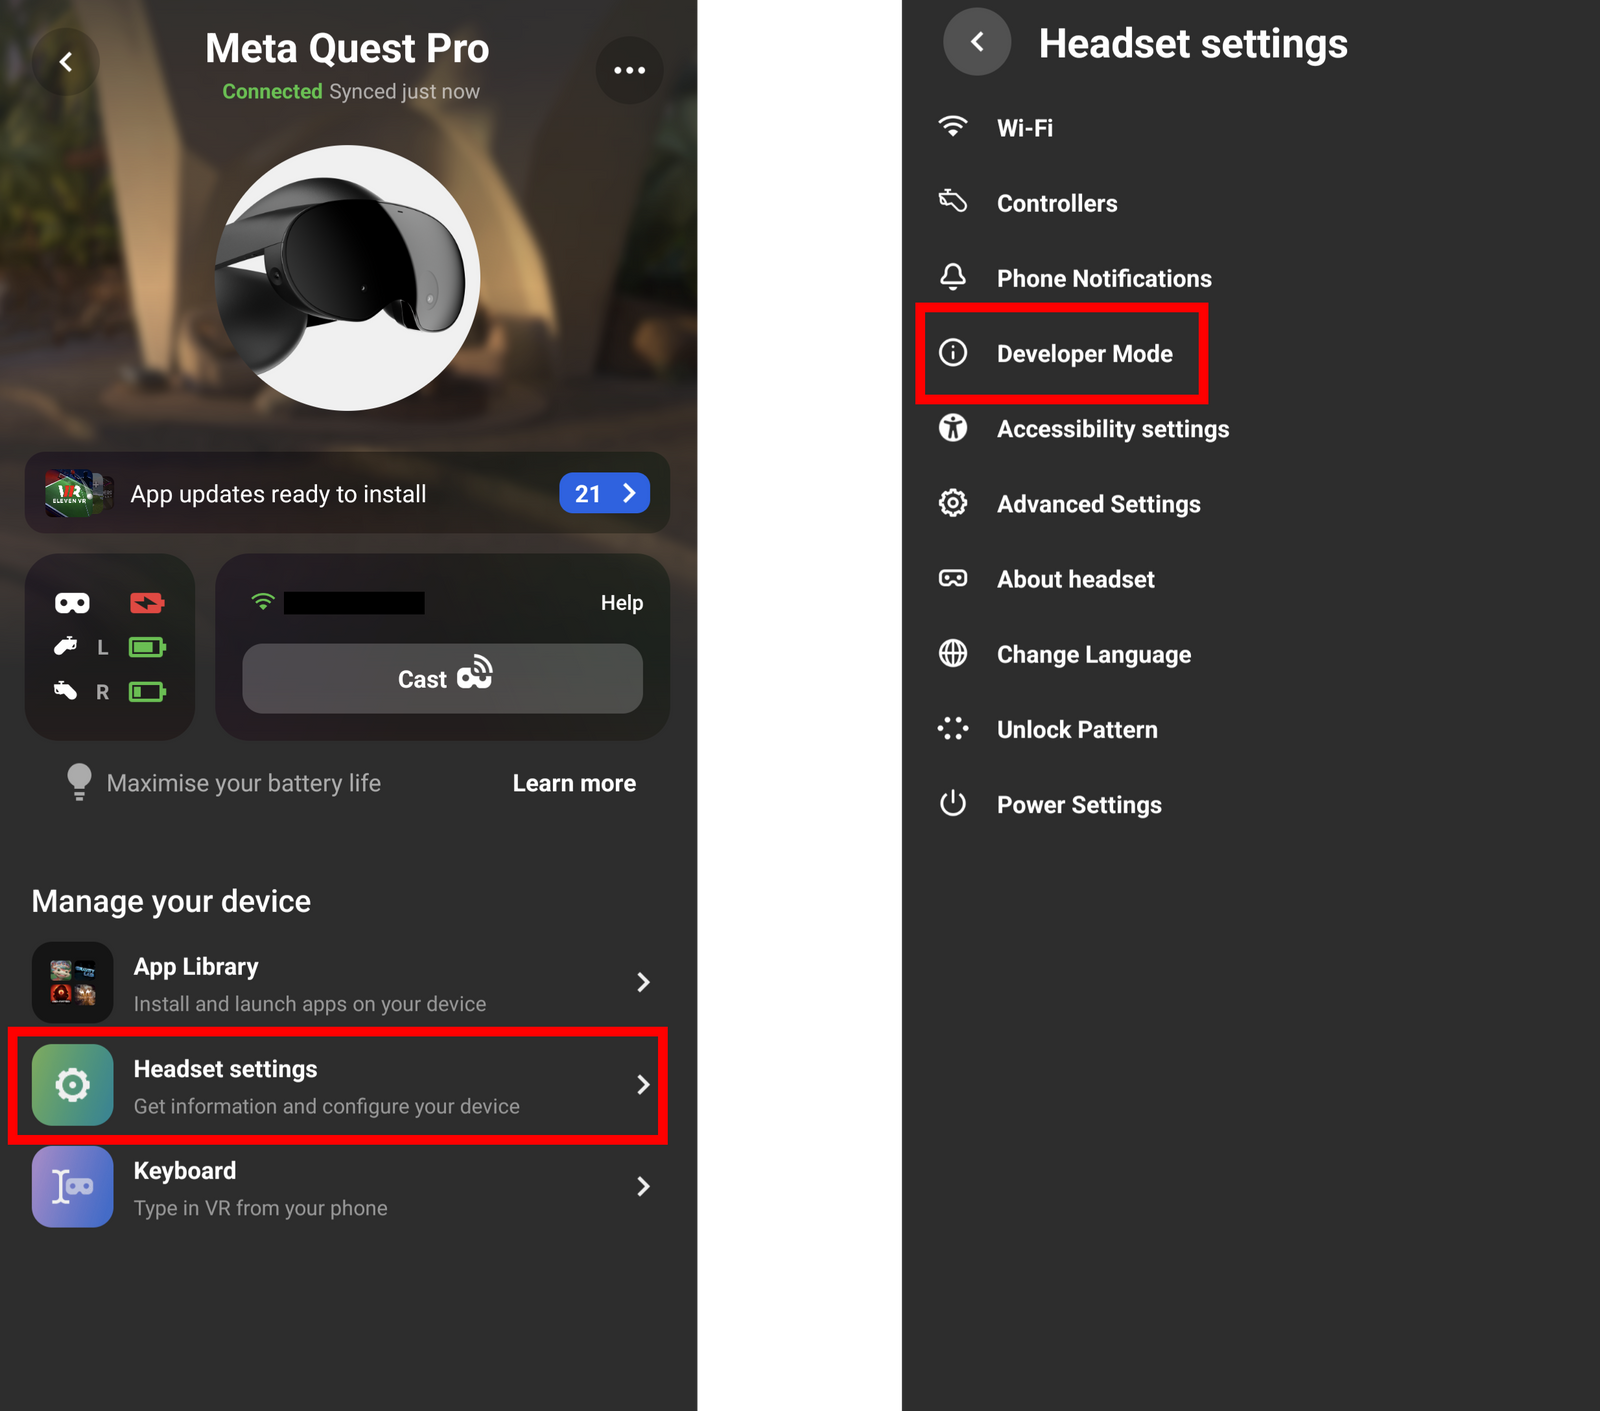This screenshot has height=1411, width=1600.
Task: Open Phone Notifications via bell icon
Action: point(953,277)
